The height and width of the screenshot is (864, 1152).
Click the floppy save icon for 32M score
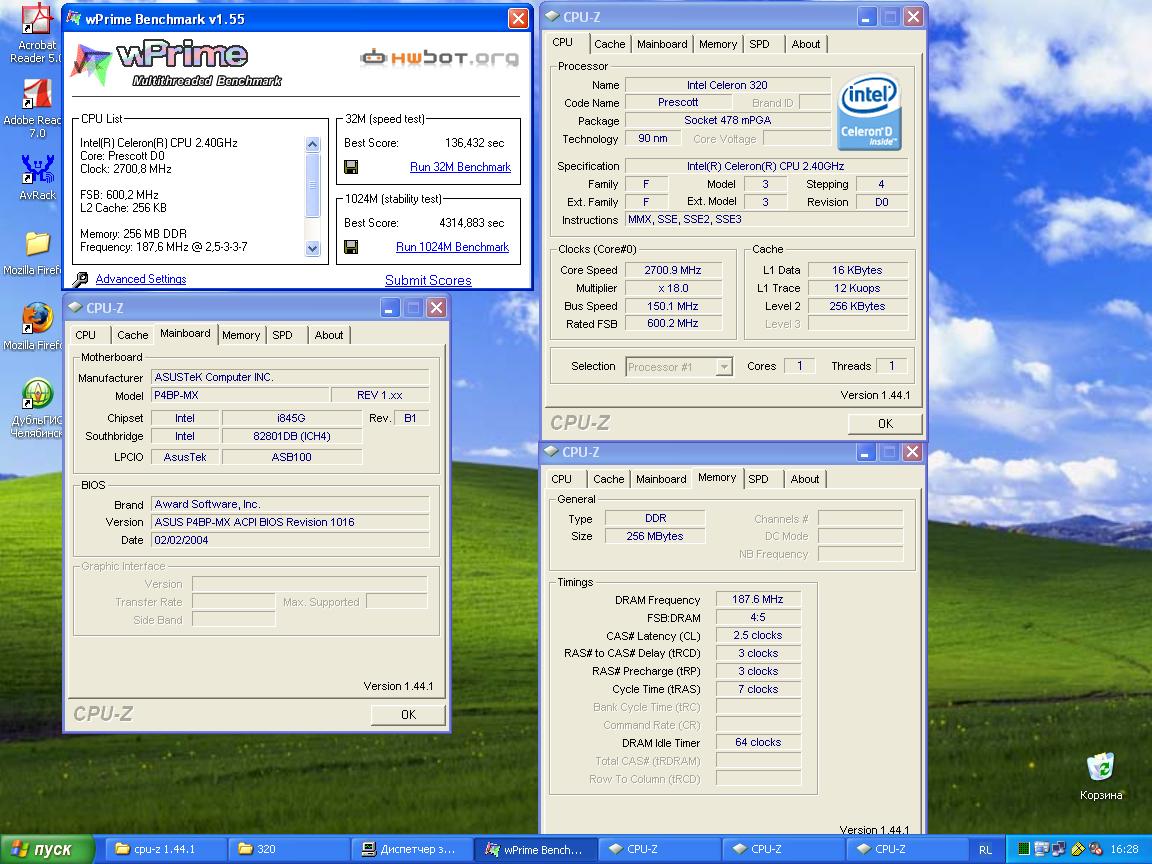(x=351, y=167)
